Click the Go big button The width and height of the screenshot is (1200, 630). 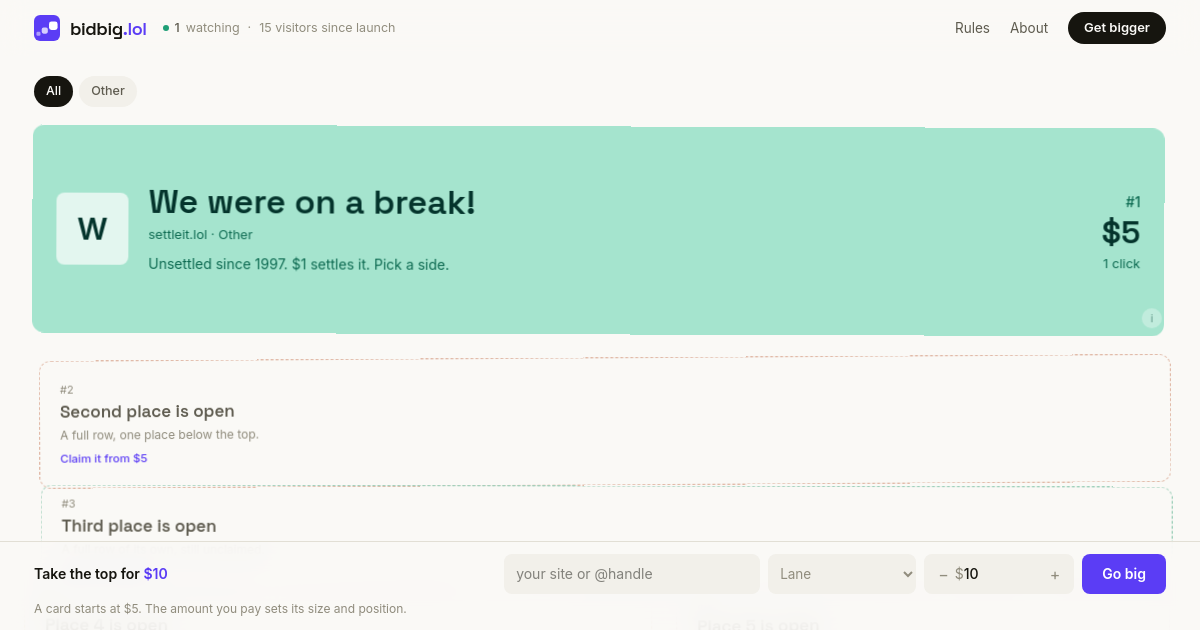1124,574
